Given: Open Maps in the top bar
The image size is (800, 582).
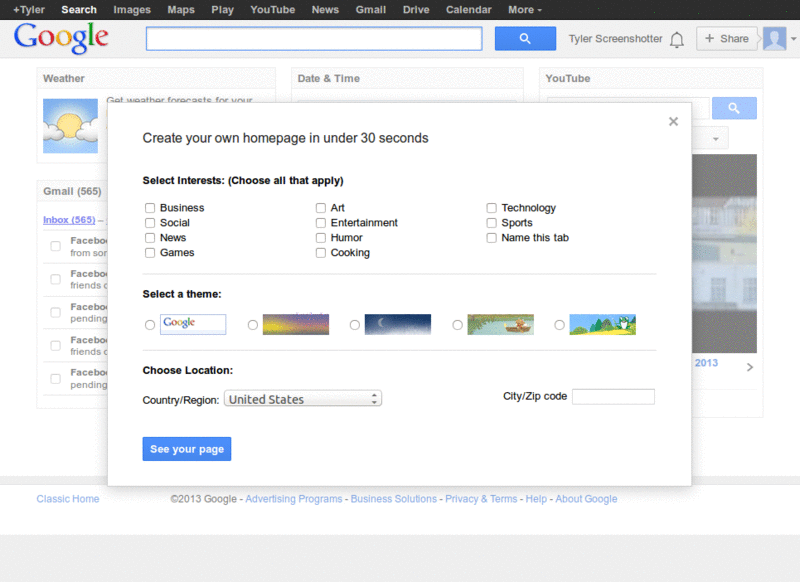Looking at the screenshot, I should click(181, 10).
